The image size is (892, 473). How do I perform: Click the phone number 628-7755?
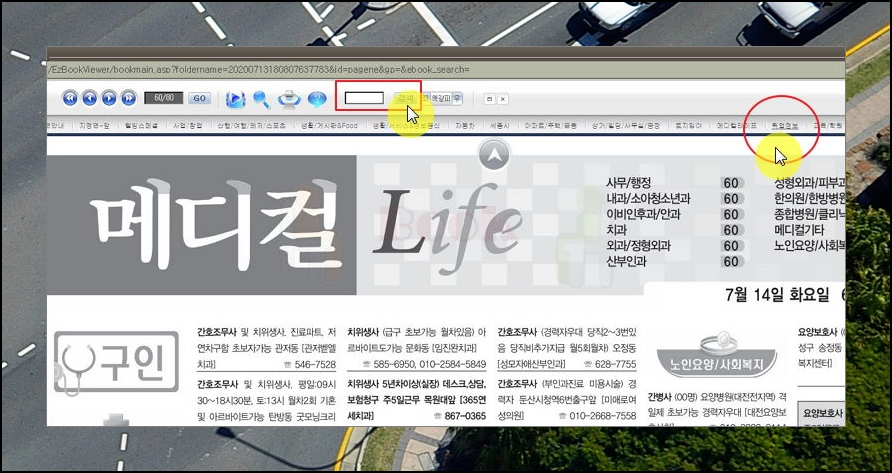tap(615, 364)
